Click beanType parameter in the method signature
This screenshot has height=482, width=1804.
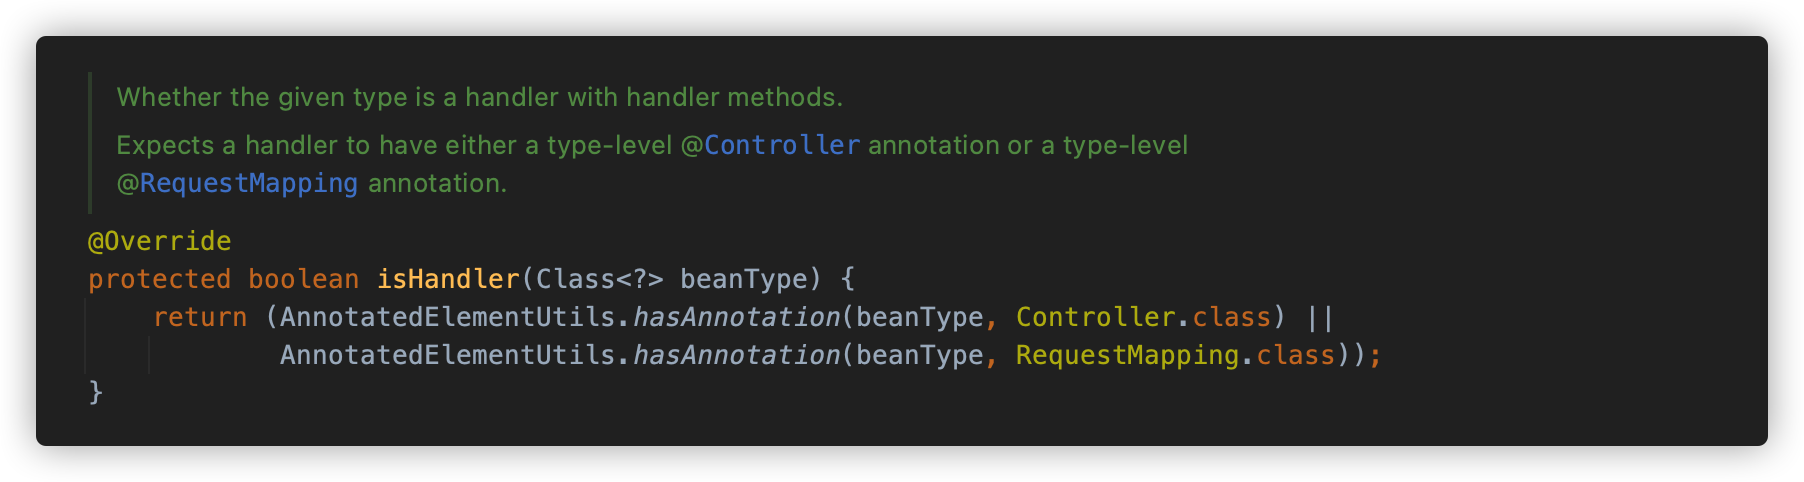click(743, 280)
